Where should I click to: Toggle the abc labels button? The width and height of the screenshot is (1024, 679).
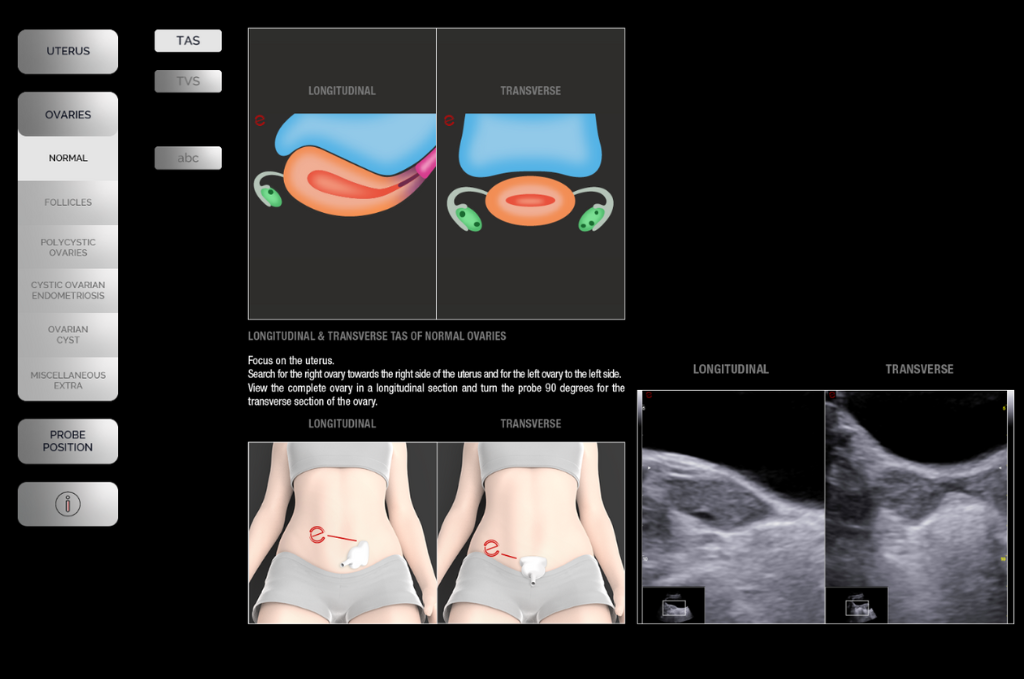188,158
